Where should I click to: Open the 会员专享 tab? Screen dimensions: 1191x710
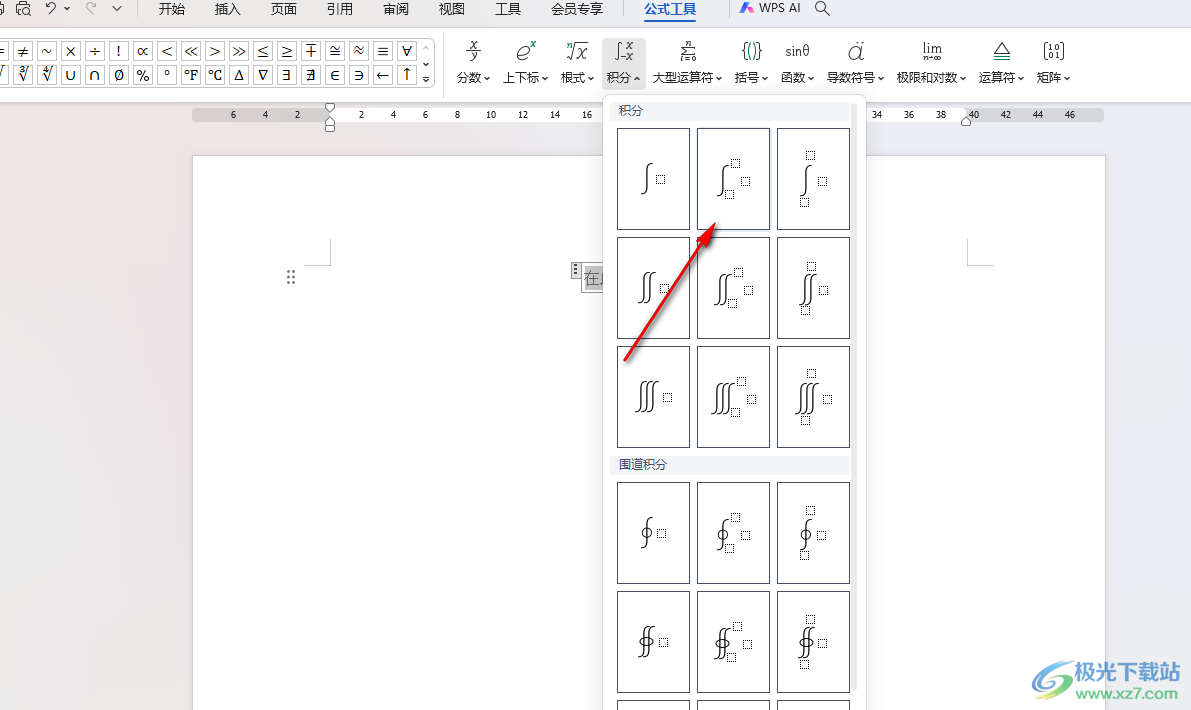[x=577, y=9]
